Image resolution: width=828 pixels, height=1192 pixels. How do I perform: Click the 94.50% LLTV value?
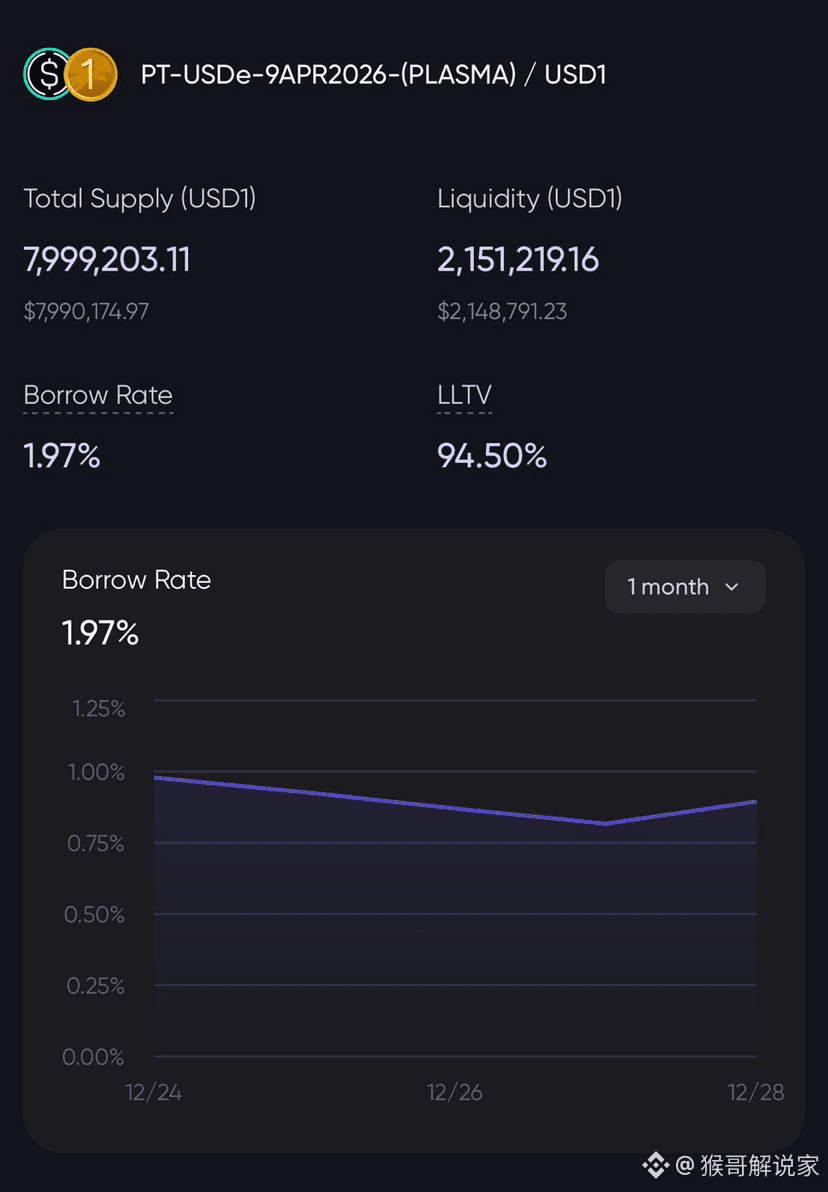point(492,456)
